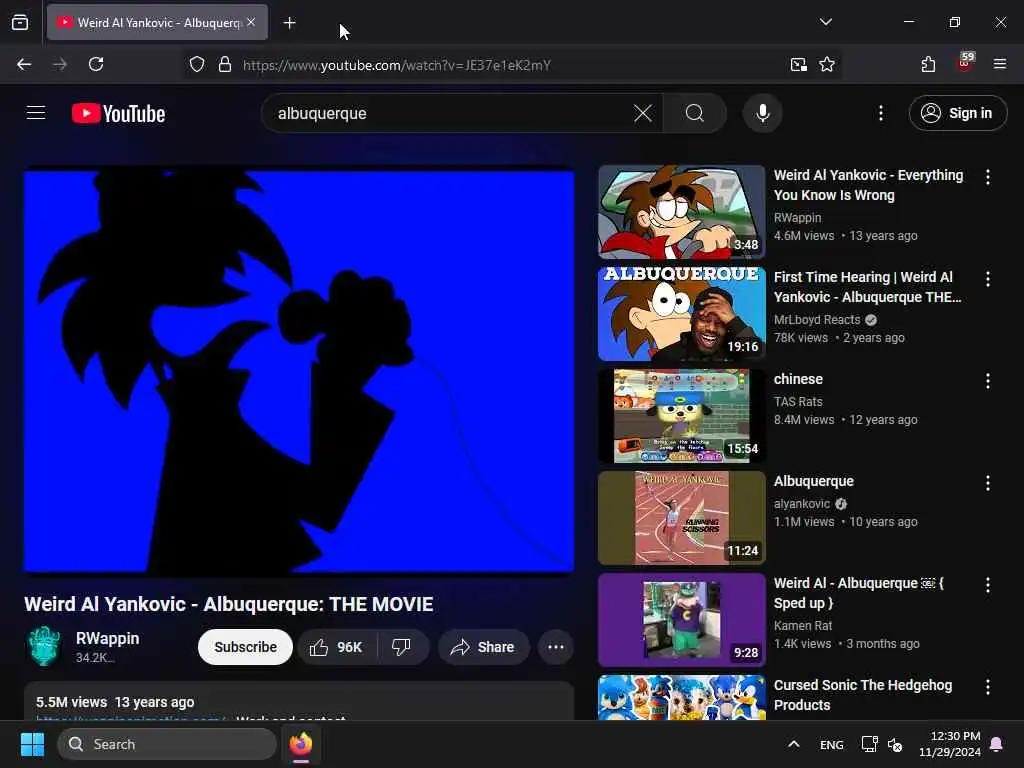Open ENG language switcher in tray

point(831,744)
